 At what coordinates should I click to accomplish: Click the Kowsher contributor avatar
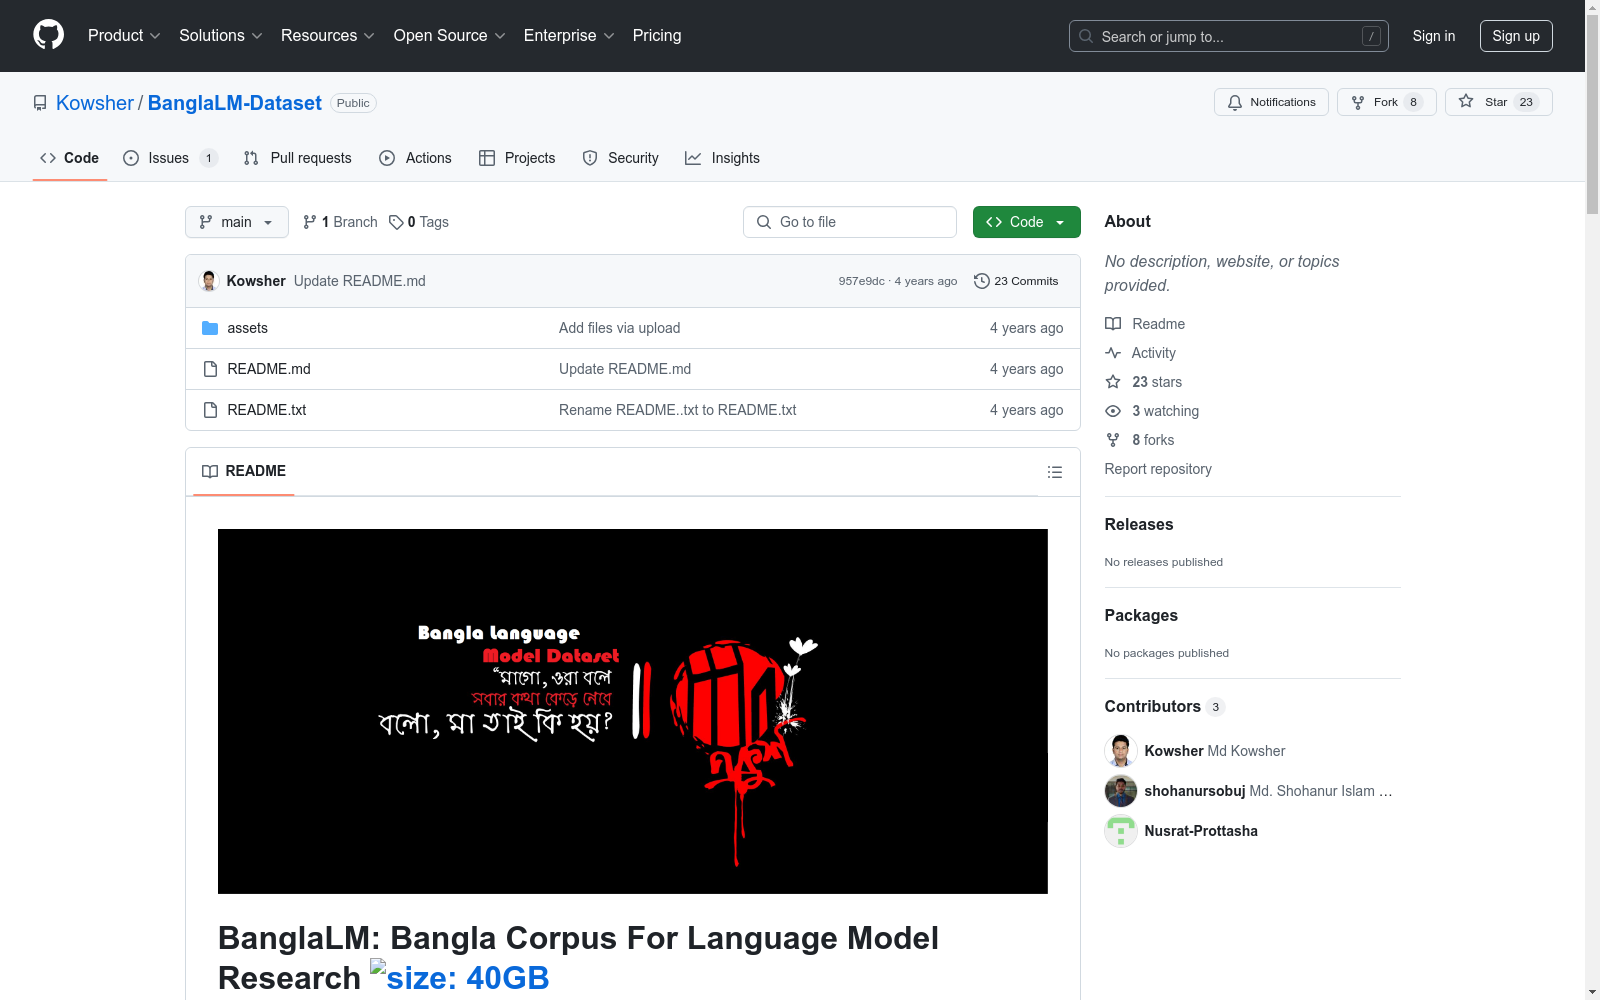point(1121,751)
